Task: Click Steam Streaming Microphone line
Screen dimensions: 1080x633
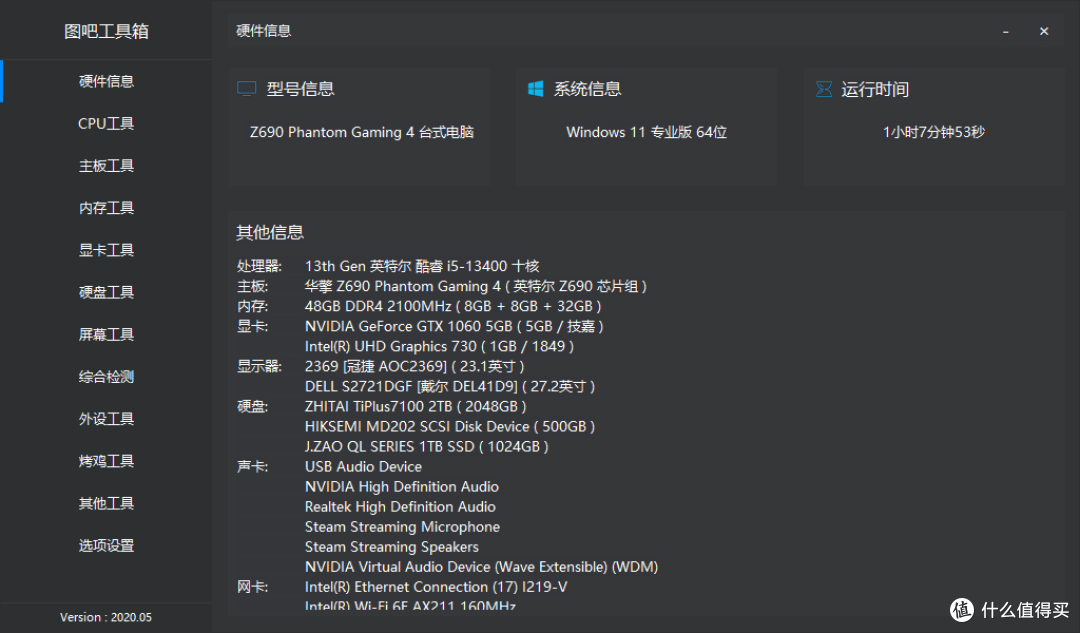Action: [x=402, y=526]
